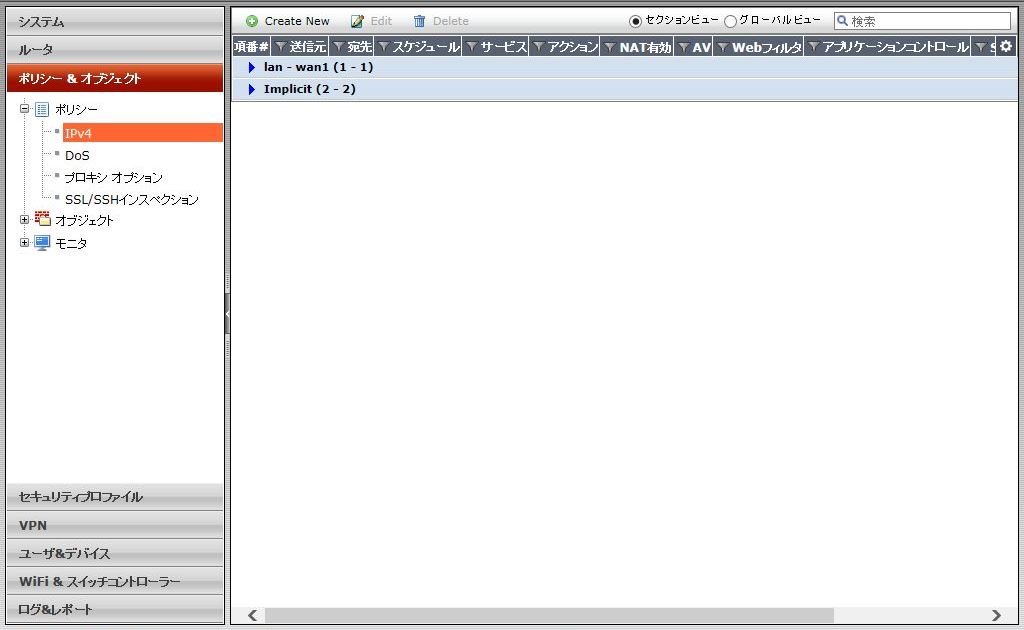Select セクションビュー radio button
The image size is (1024, 630).
click(x=635, y=22)
